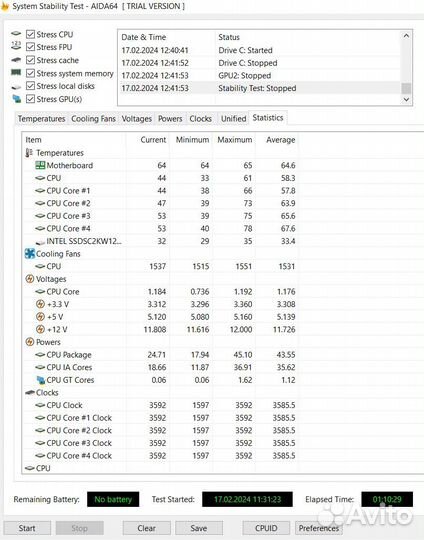The image size is (424, 540).
Task: Click the RAM module icon beside Stress system memory
Action: point(16,73)
